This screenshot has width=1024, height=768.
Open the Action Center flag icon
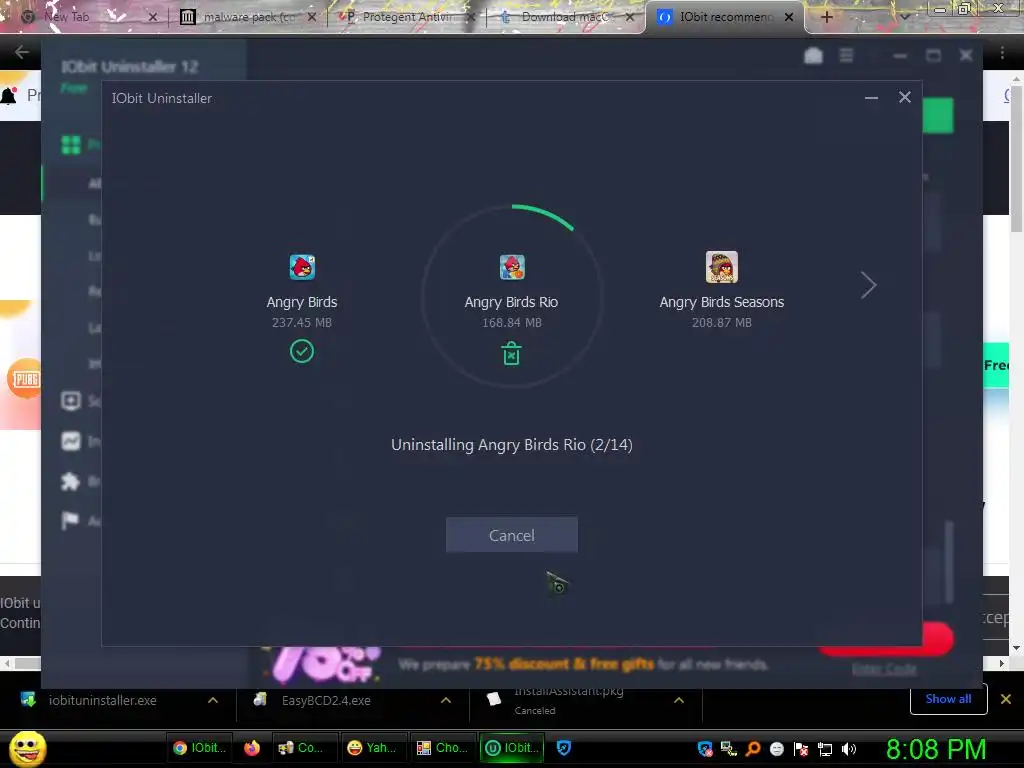click(71, 520)
